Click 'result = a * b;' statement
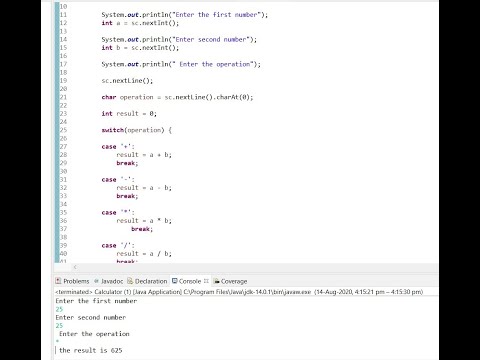Viewport: 480px width, 360px height. point(144,221)
